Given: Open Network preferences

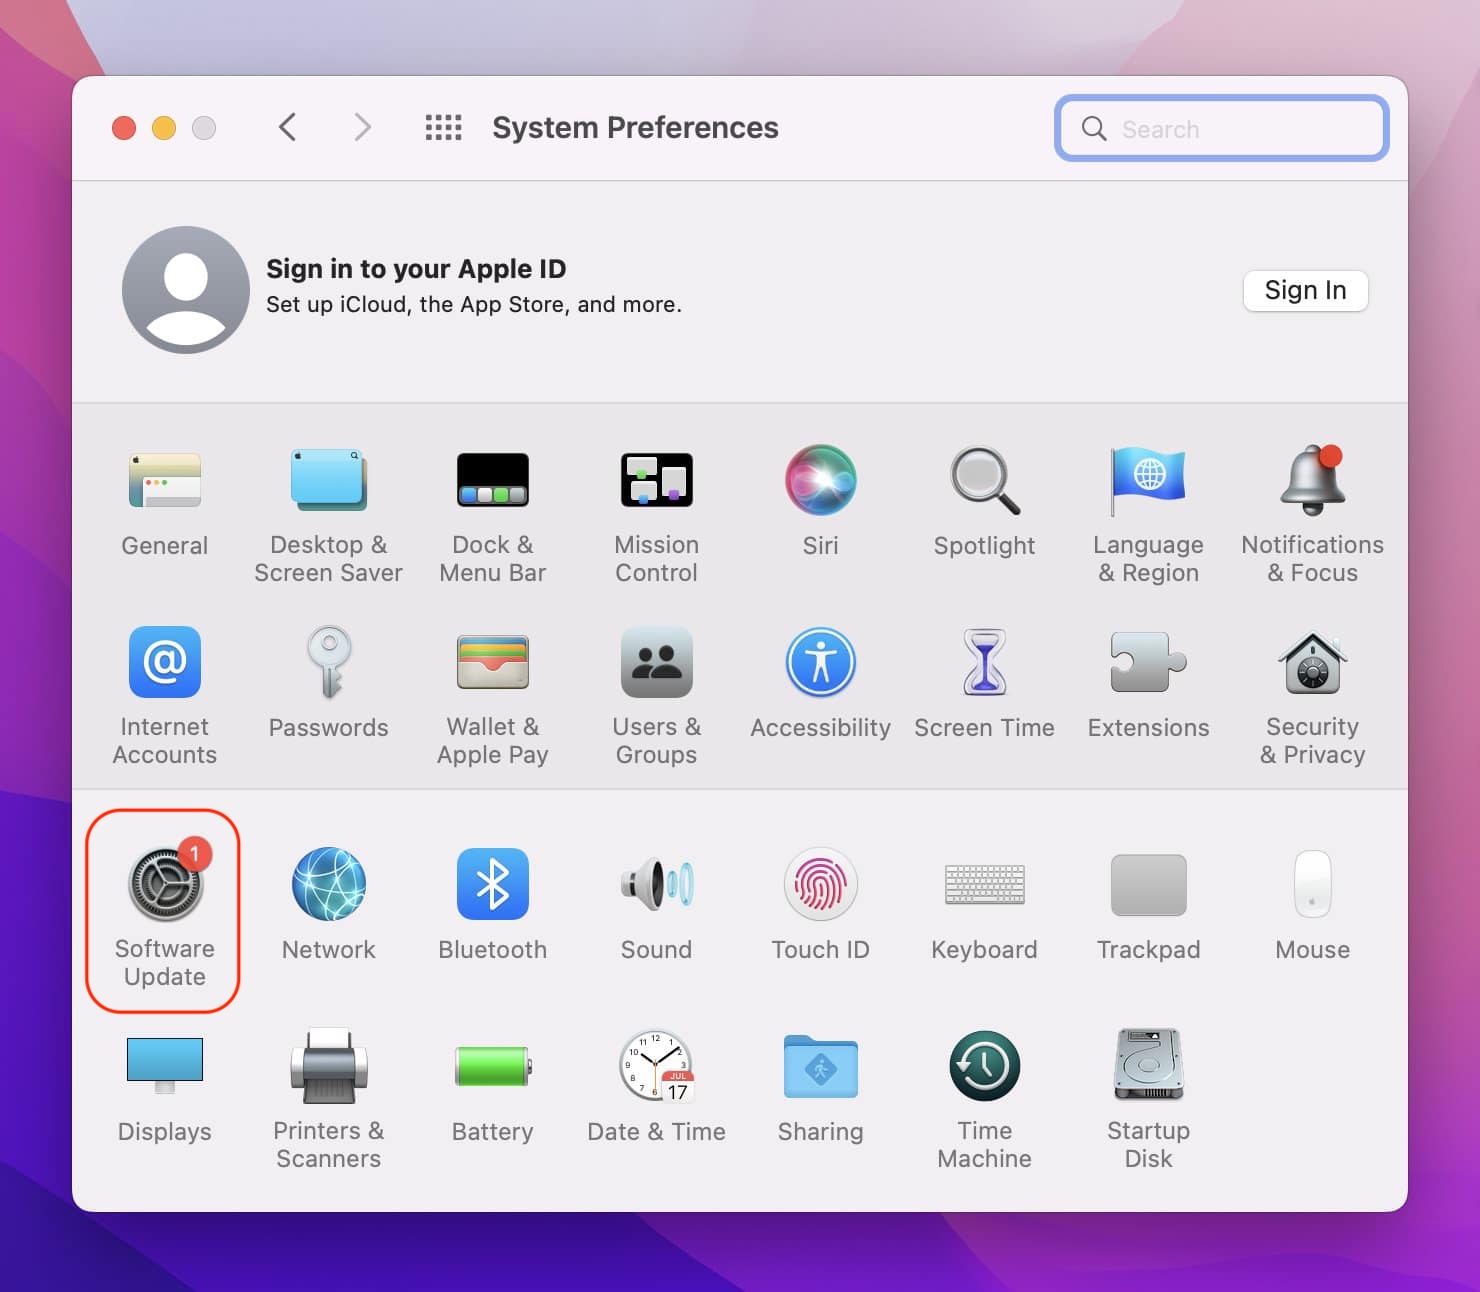Looking at the screenshot, I should (328, 885).
